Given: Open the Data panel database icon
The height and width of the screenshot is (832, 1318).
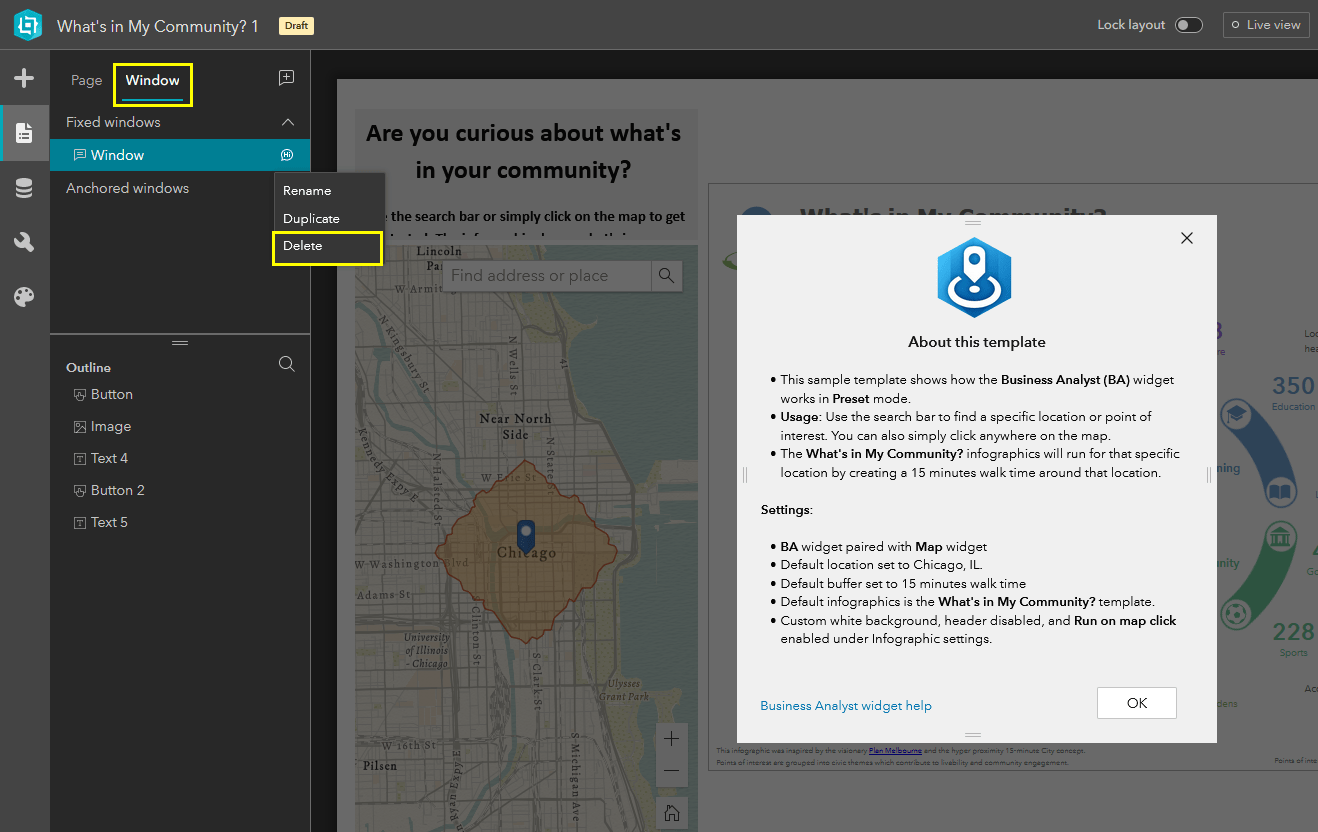Looking at the screenshot, I should pos(24,188).
